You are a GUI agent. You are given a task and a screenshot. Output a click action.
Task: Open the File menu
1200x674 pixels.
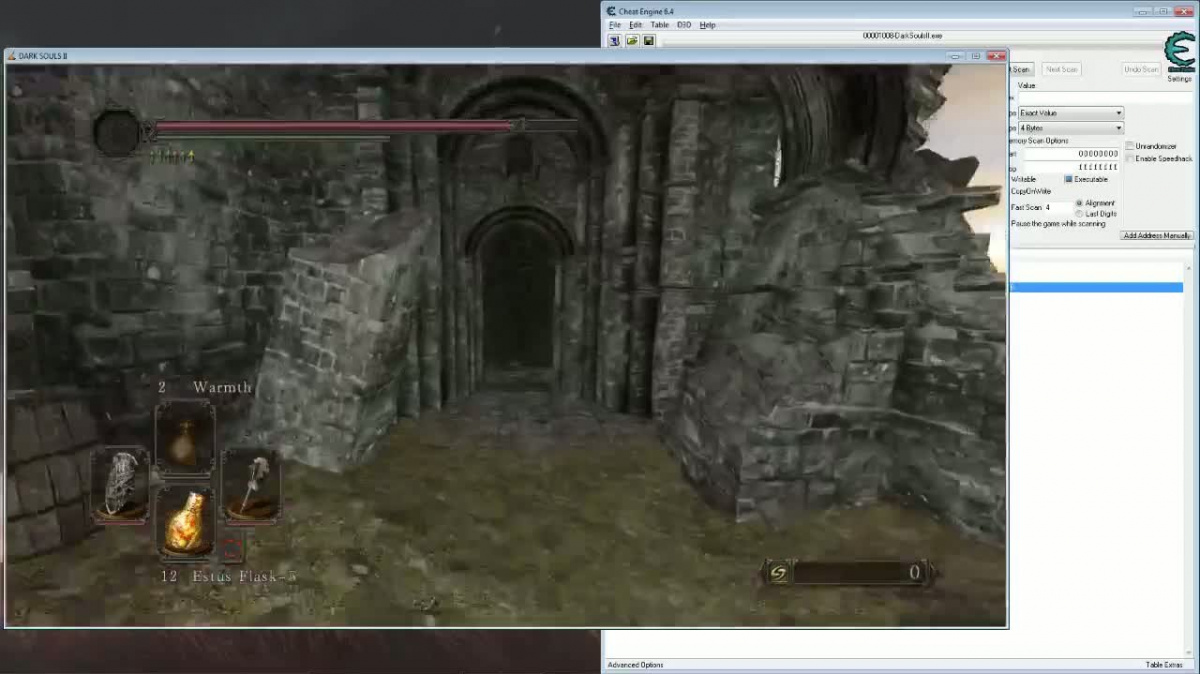615,24
